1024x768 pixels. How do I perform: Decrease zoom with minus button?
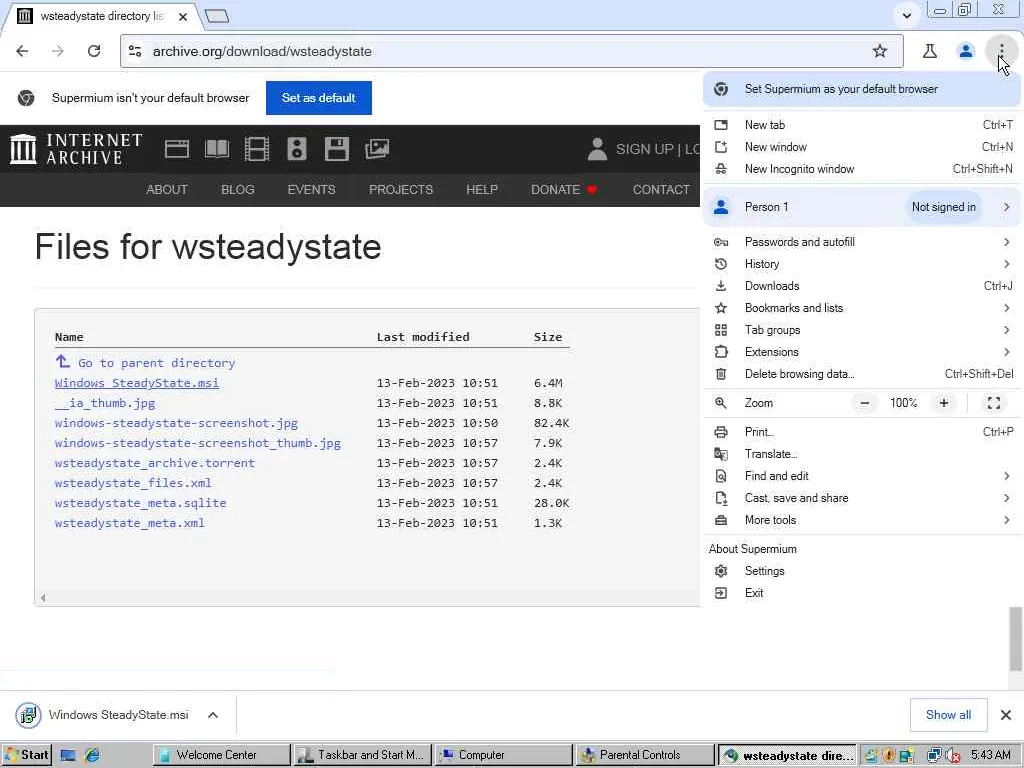[x=865, y=403]
